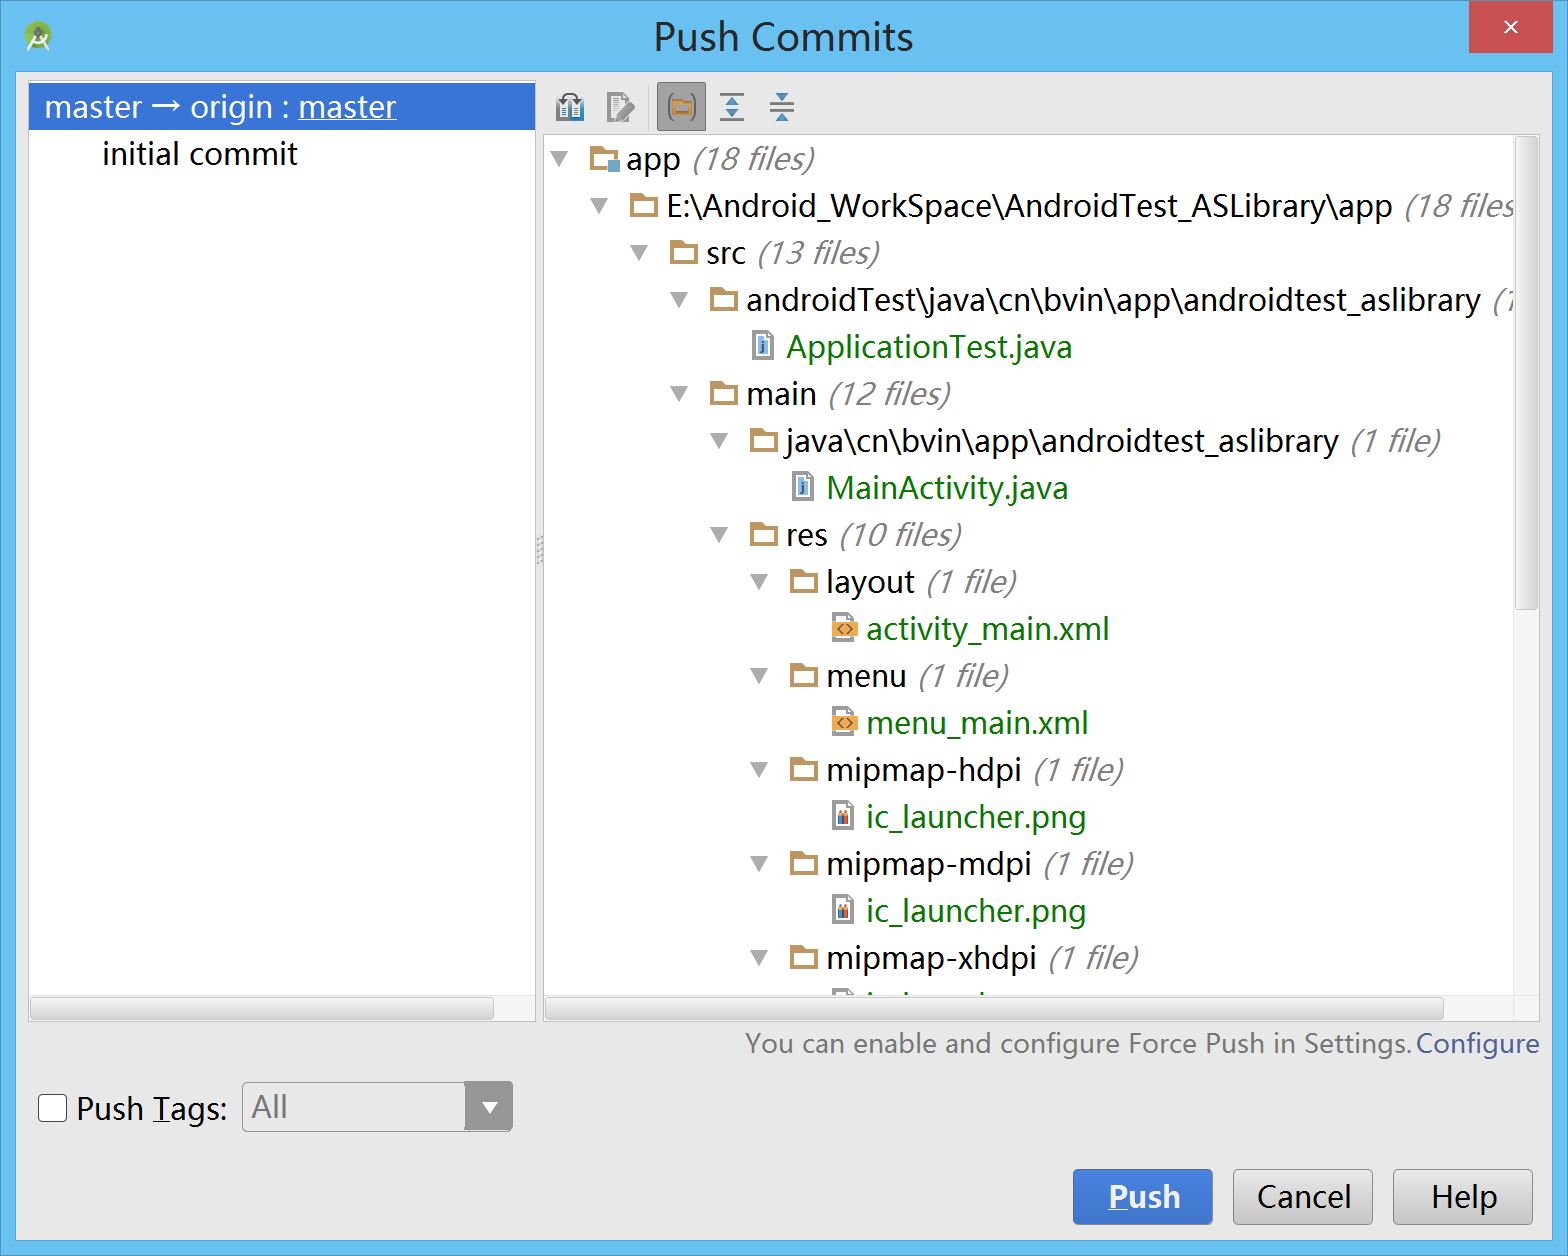1568x1256 pixels.
Task: Collapse the src folder node
Action: [x=640, y=253]
